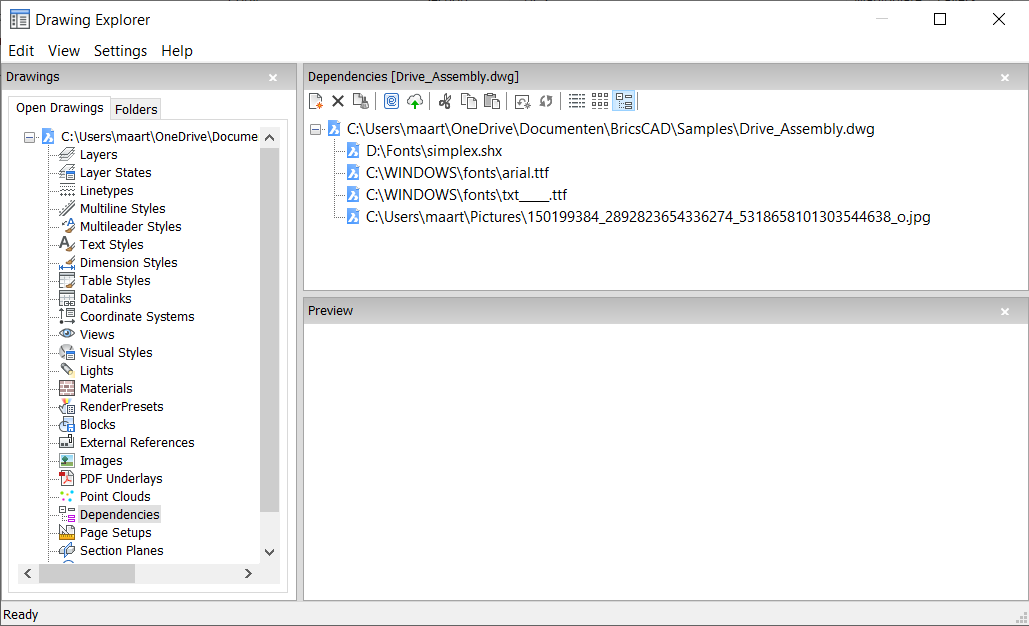Click the Paste toolbar icon
This screenshot has height=626, width=1029.
point(491,100)
